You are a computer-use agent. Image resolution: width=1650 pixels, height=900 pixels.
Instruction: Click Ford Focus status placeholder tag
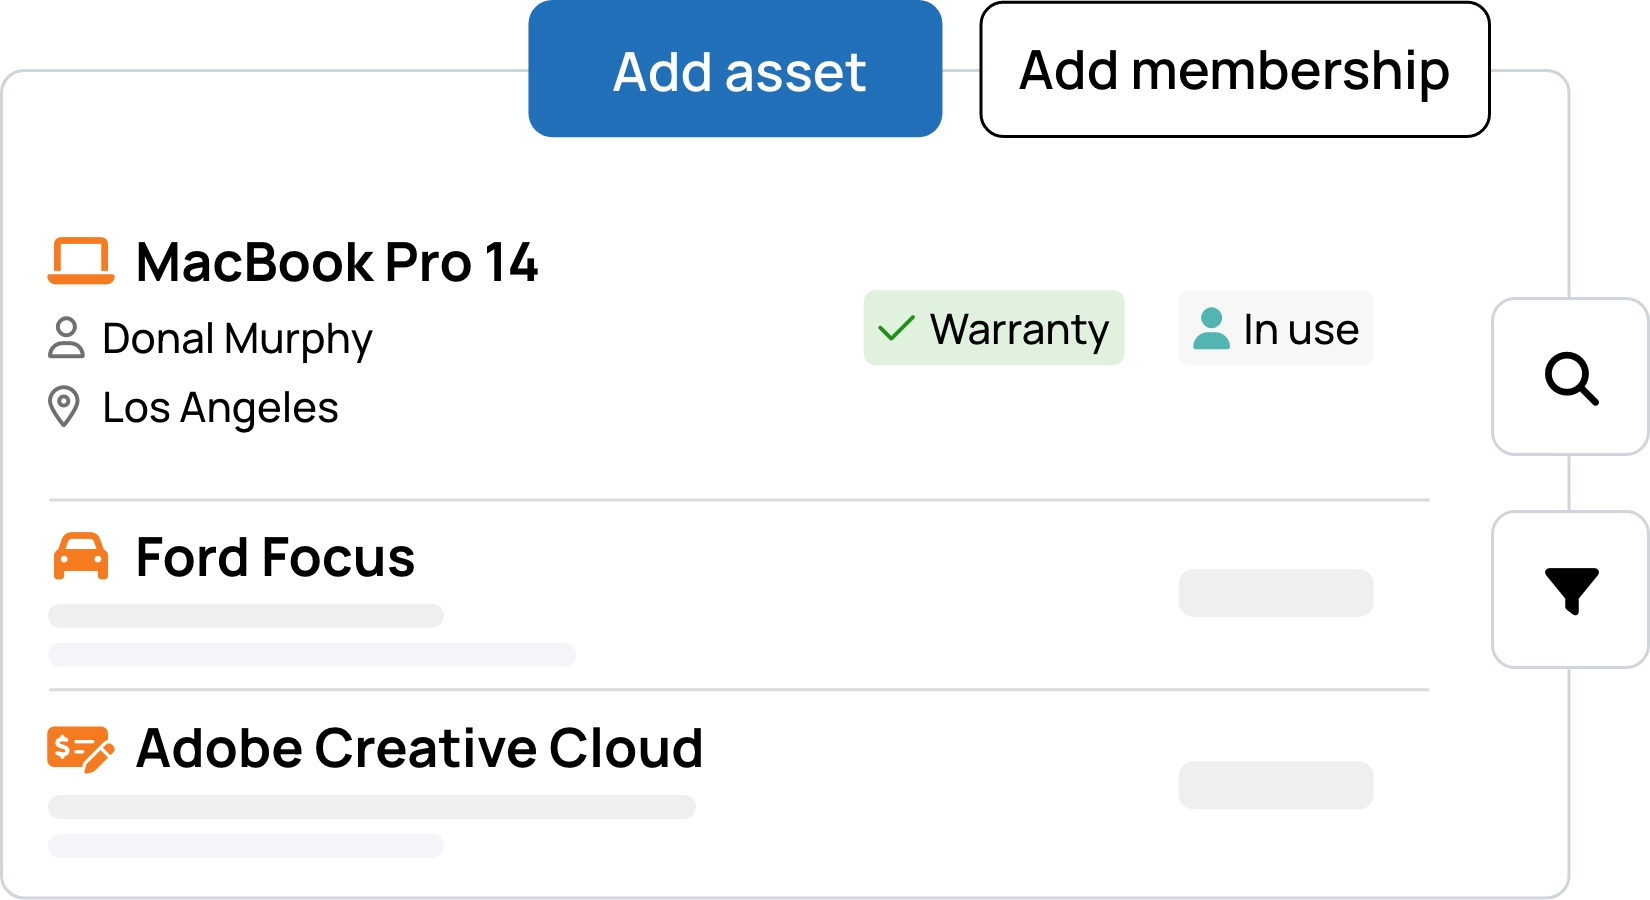(x=1276, y=593)
